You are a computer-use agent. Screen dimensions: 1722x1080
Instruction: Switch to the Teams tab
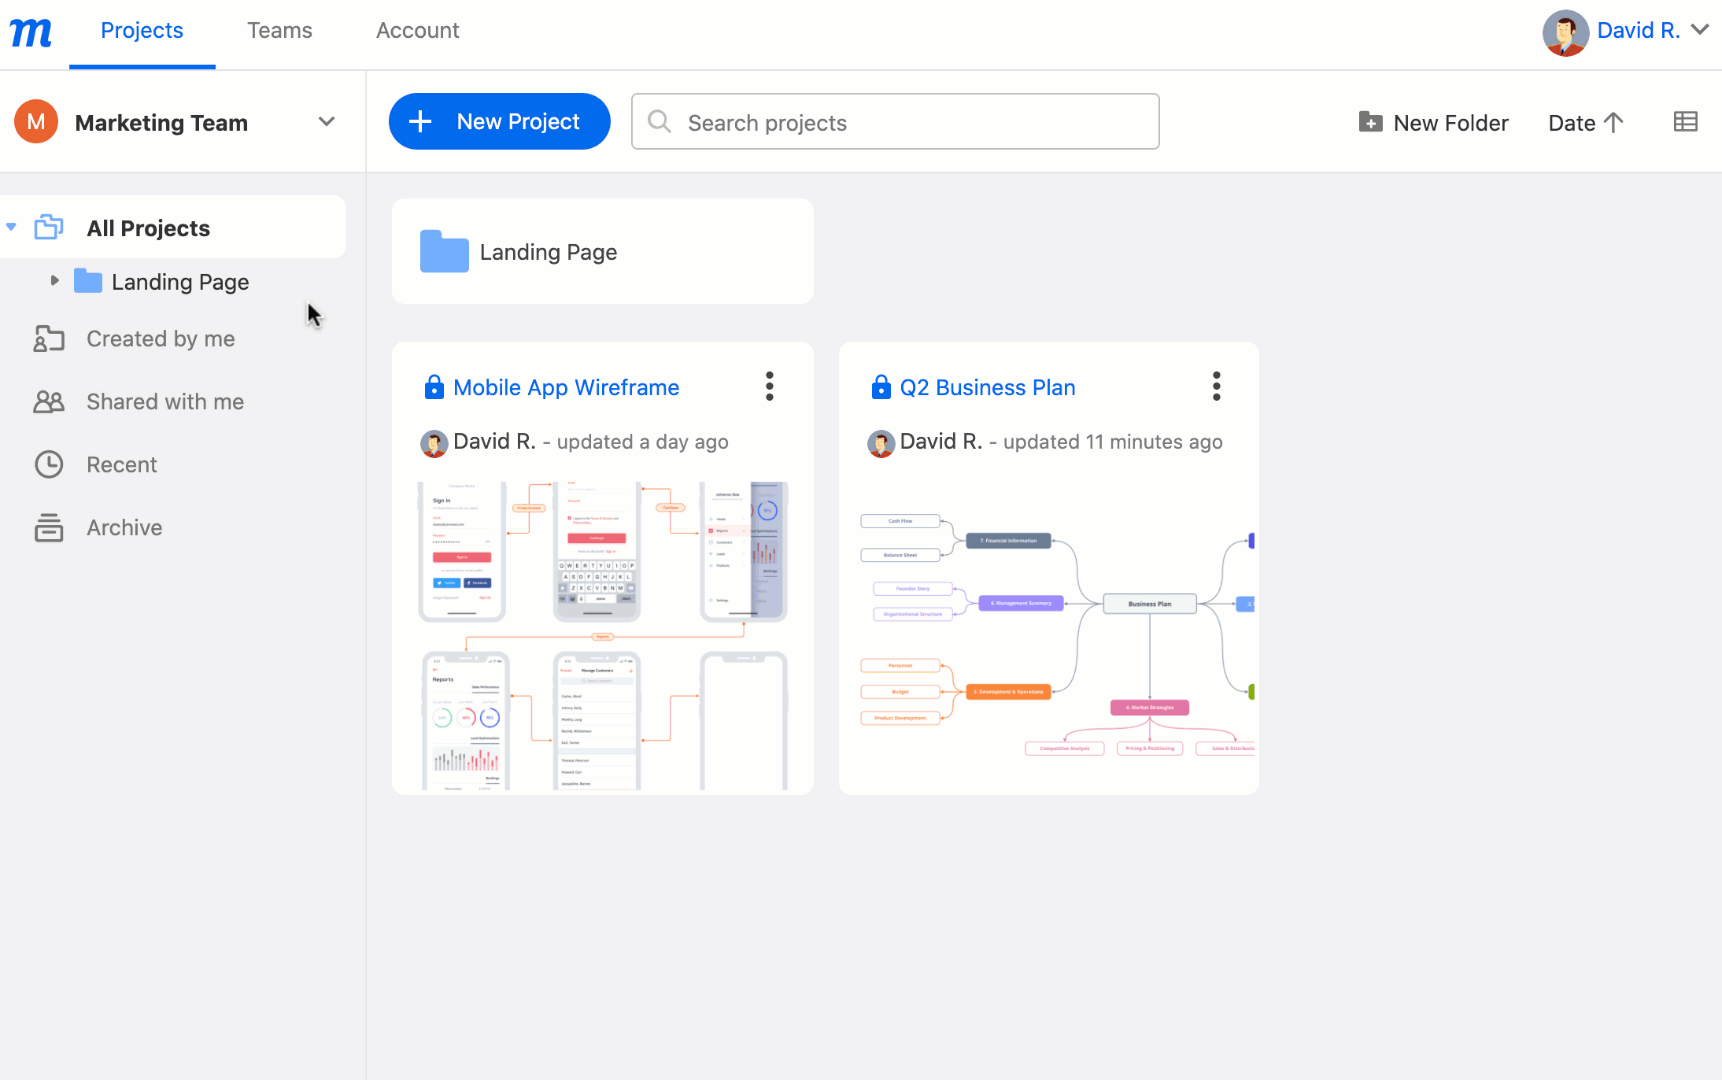point(279,31)
